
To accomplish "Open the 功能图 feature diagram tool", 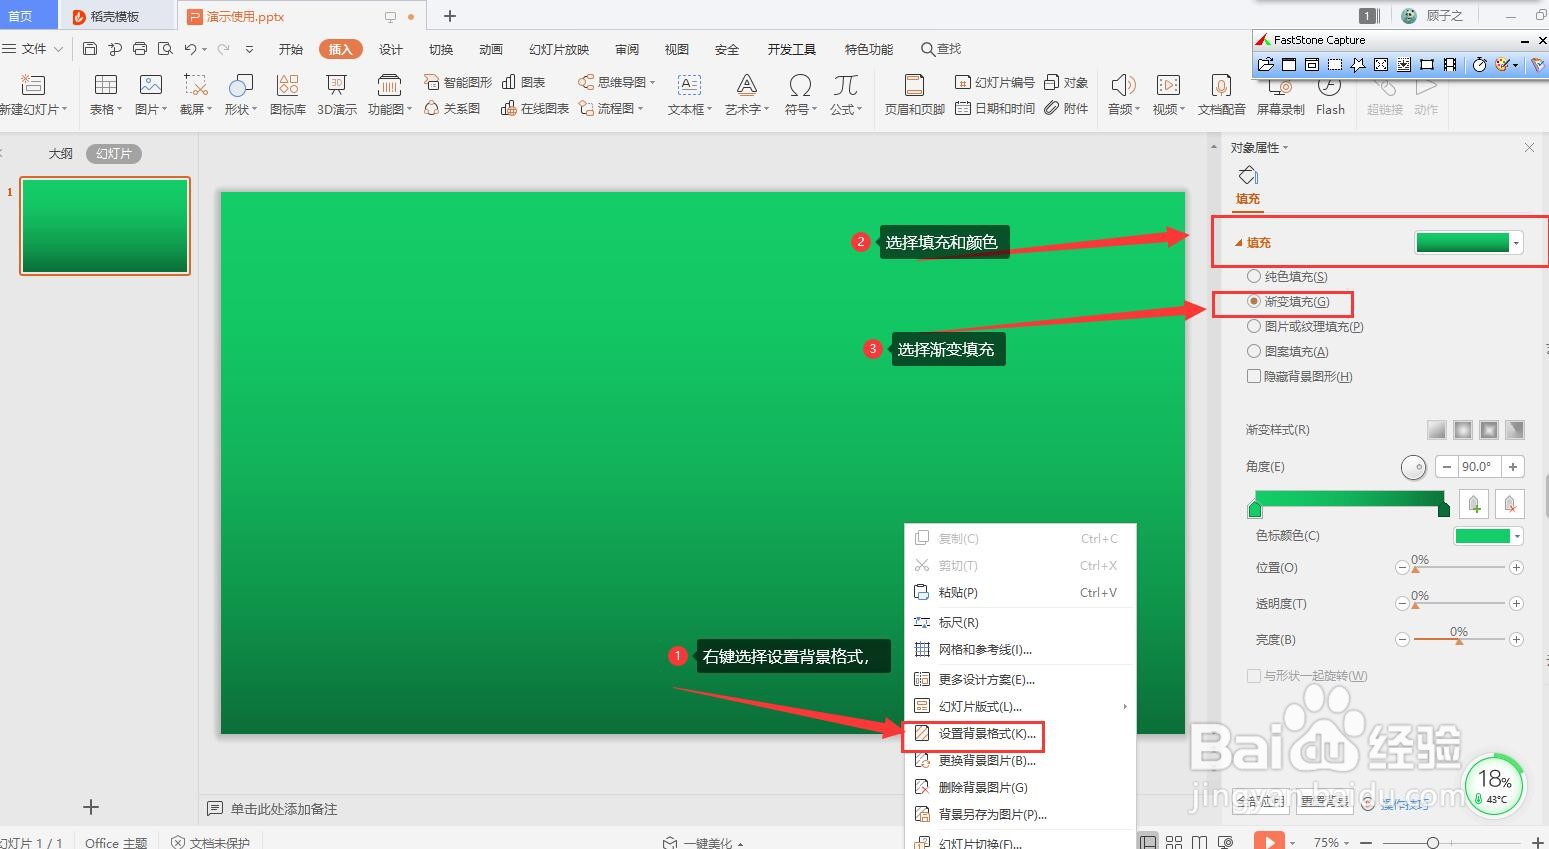I will click(x=389, y=95).
